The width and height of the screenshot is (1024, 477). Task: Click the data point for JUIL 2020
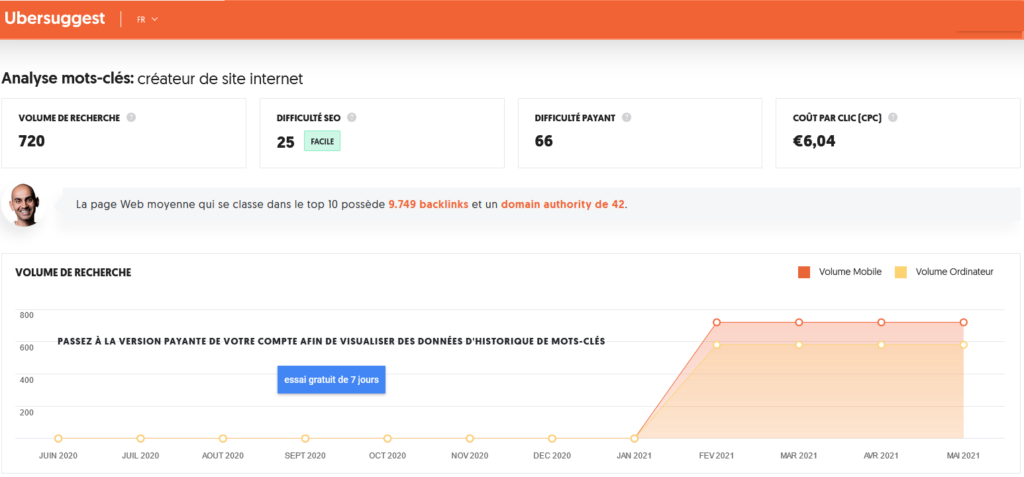point(140,438)
